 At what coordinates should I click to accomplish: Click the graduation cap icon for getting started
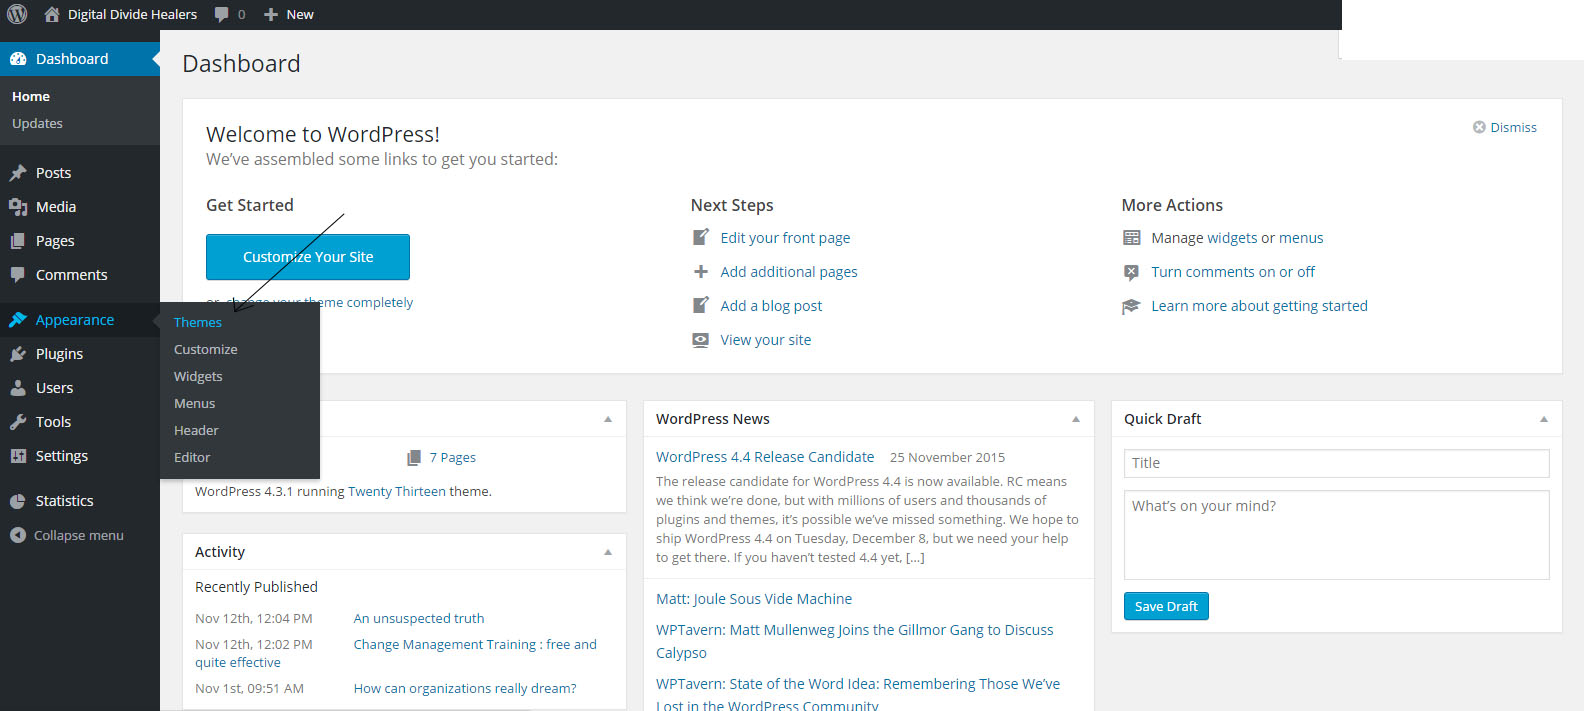[x=1131, y=306]
